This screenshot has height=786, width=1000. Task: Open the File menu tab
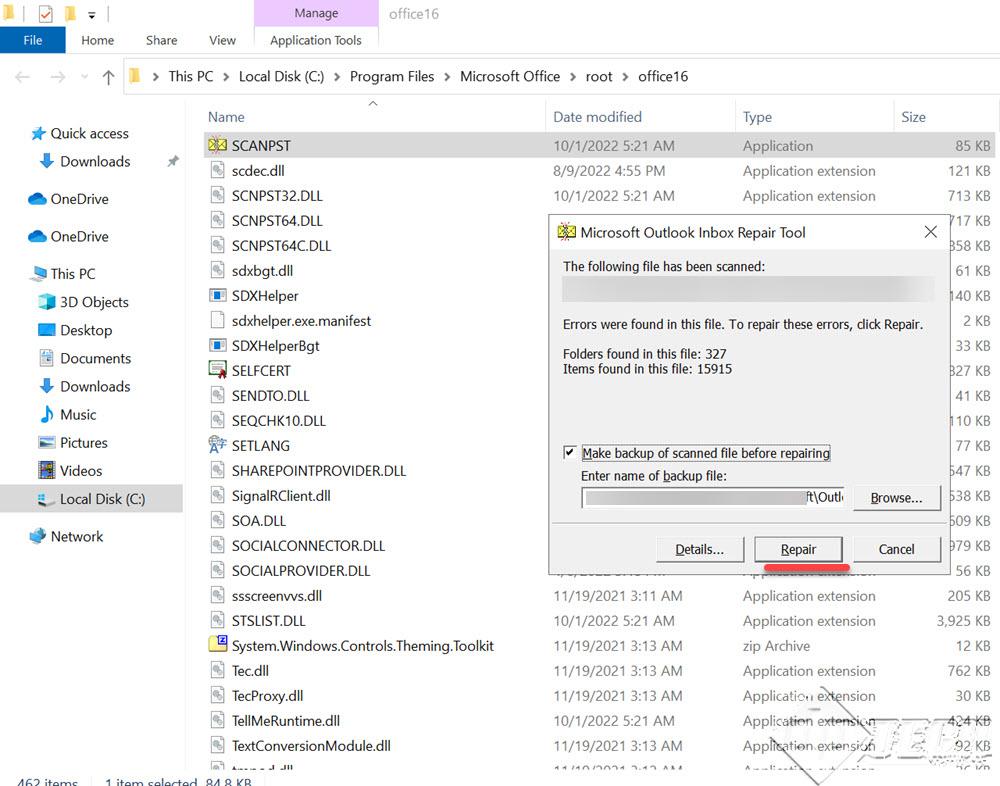point(33,40)
